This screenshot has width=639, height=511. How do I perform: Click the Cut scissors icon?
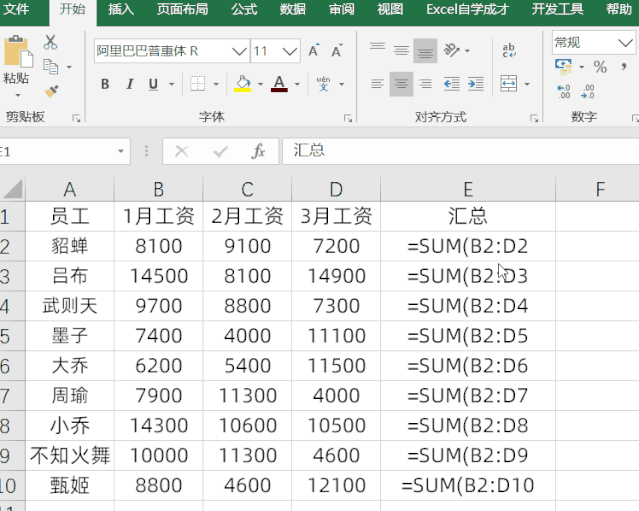pyautogui.click(x=51, y=44)
